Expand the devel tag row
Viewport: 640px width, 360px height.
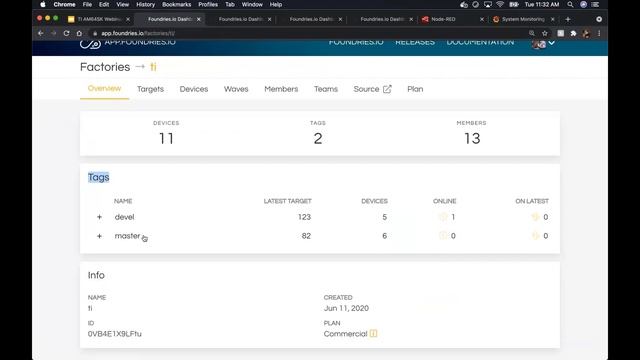pyautogui.click(x=99, y=217)
